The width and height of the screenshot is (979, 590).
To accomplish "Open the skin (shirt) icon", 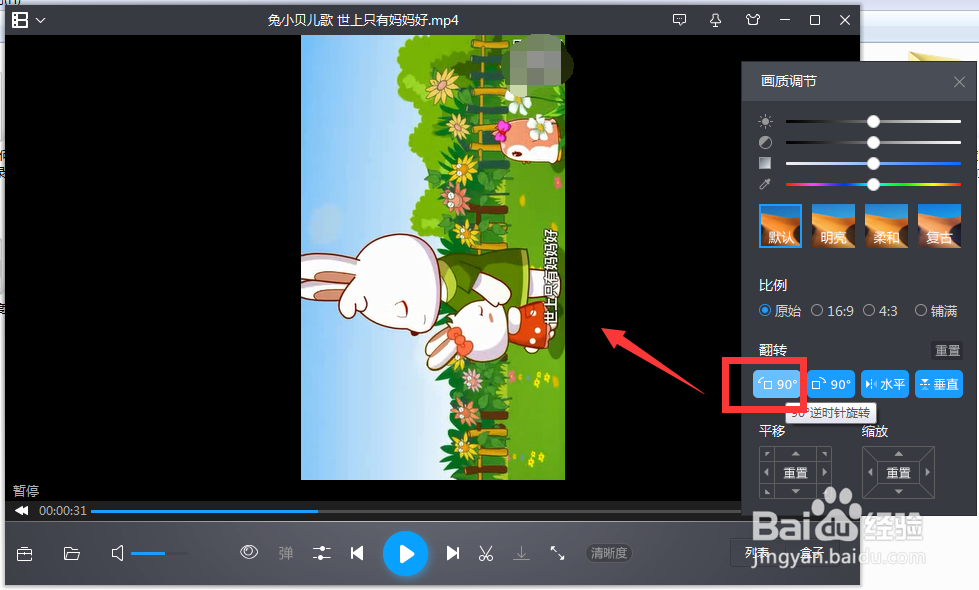I will tap(753, 20).
